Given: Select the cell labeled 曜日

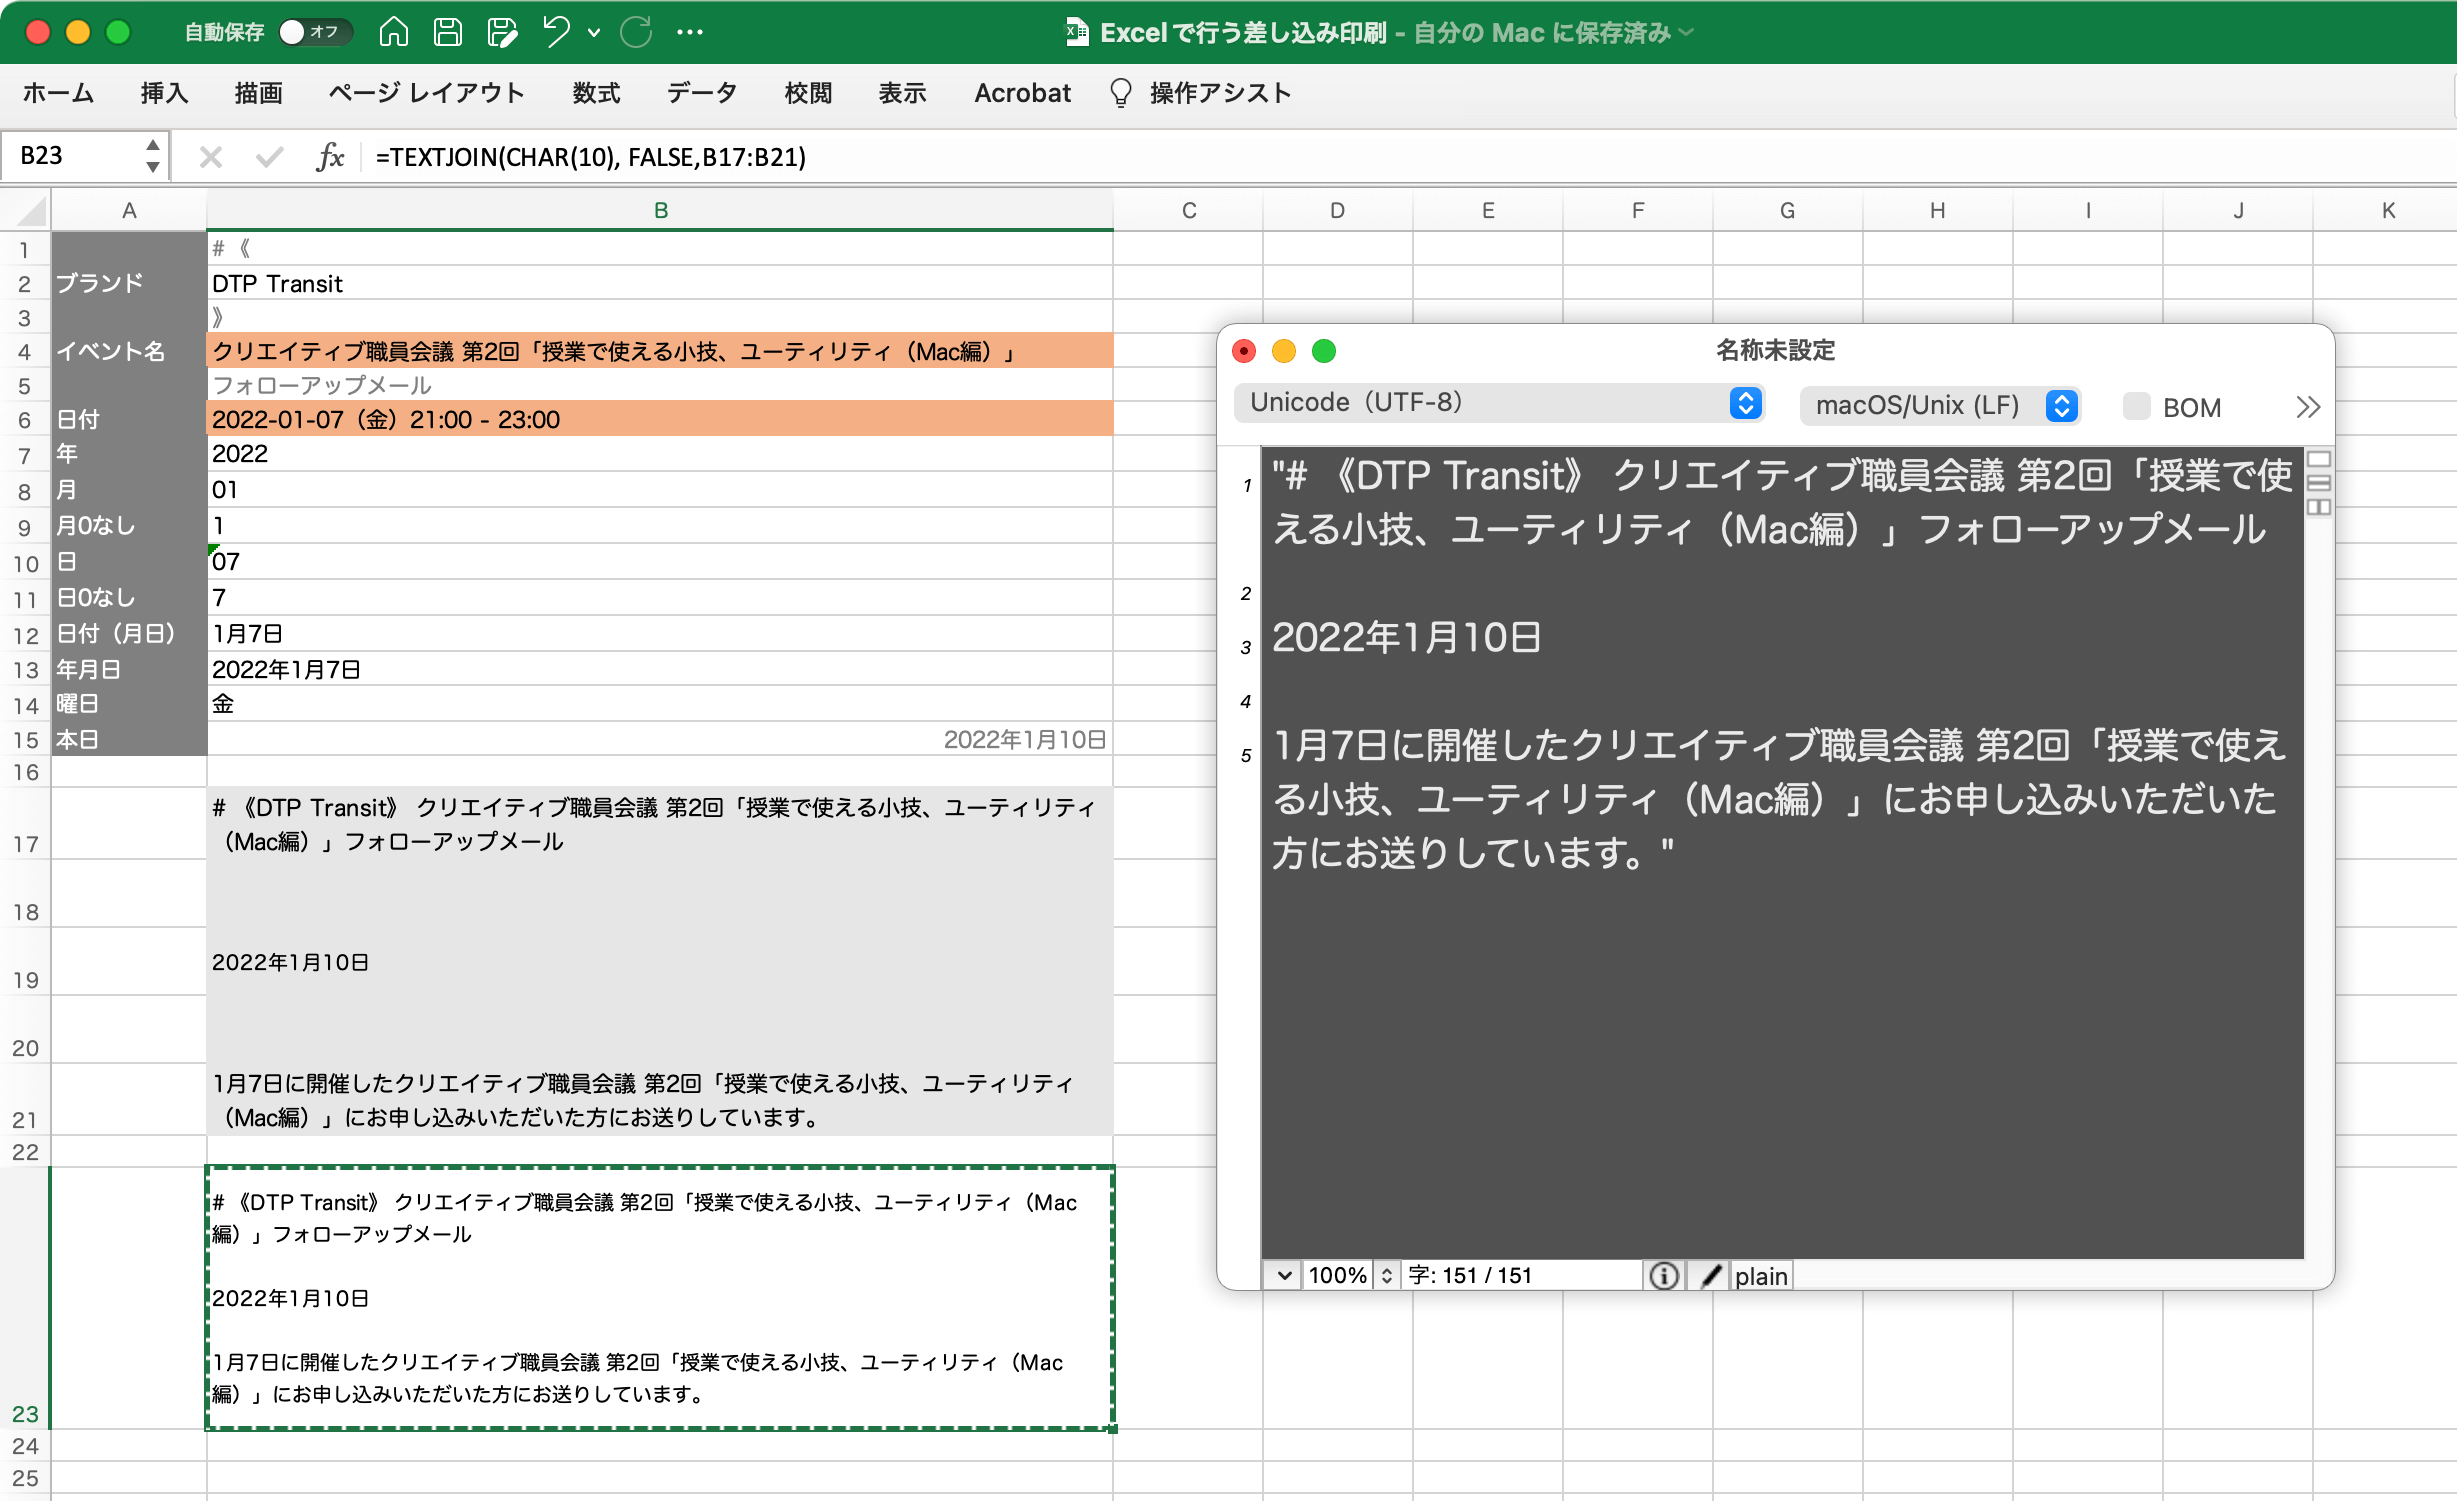Looking at the screenshot, I should click(129, 704).
